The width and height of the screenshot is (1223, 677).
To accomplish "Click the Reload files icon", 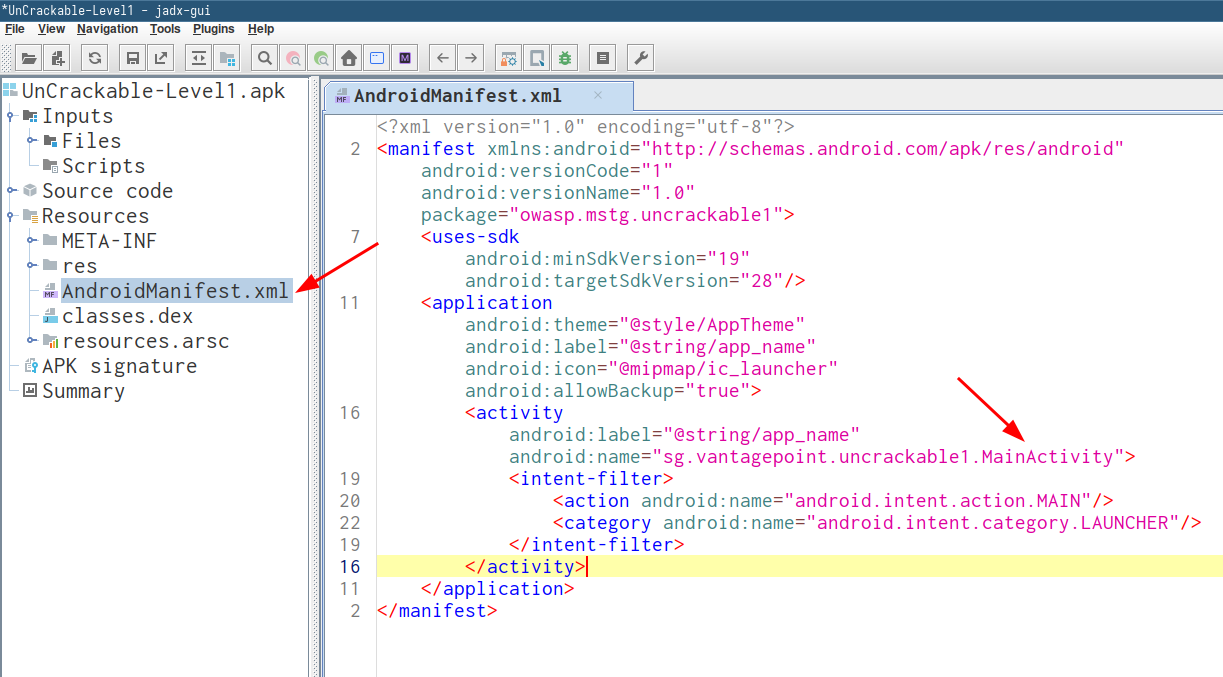I will [95, 57].
